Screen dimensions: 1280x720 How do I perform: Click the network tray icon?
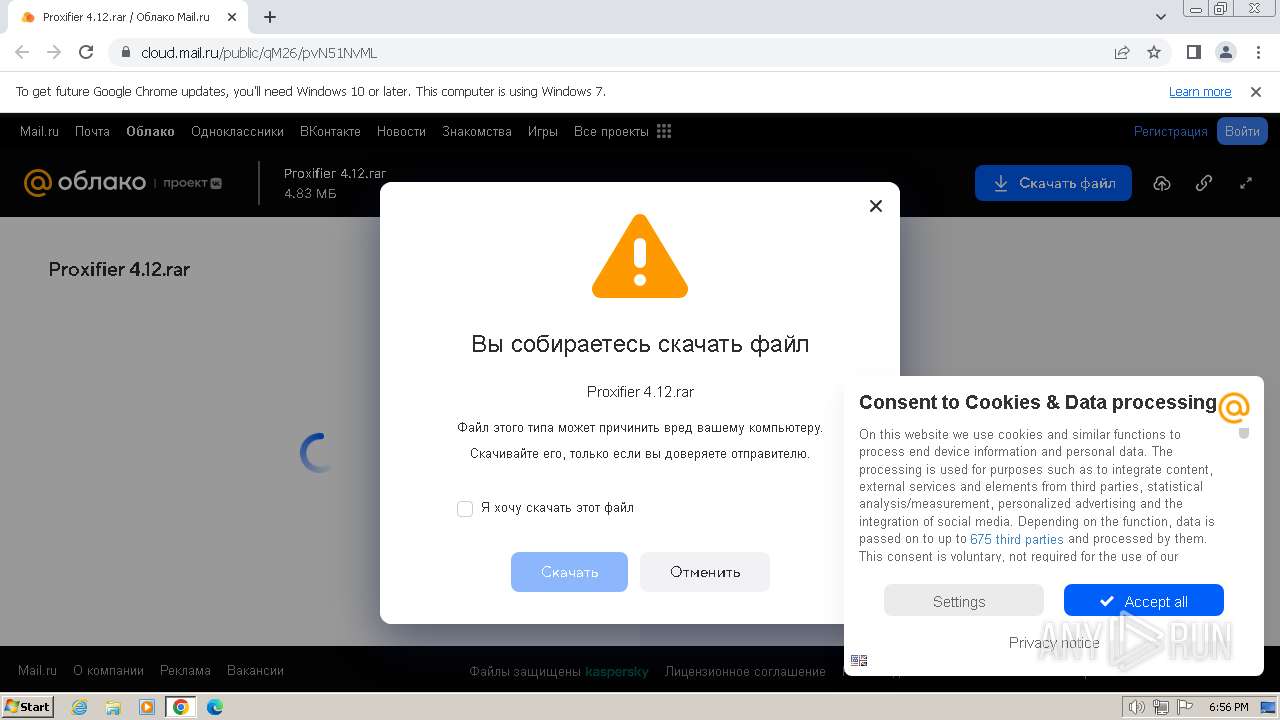click(1160, 707)
